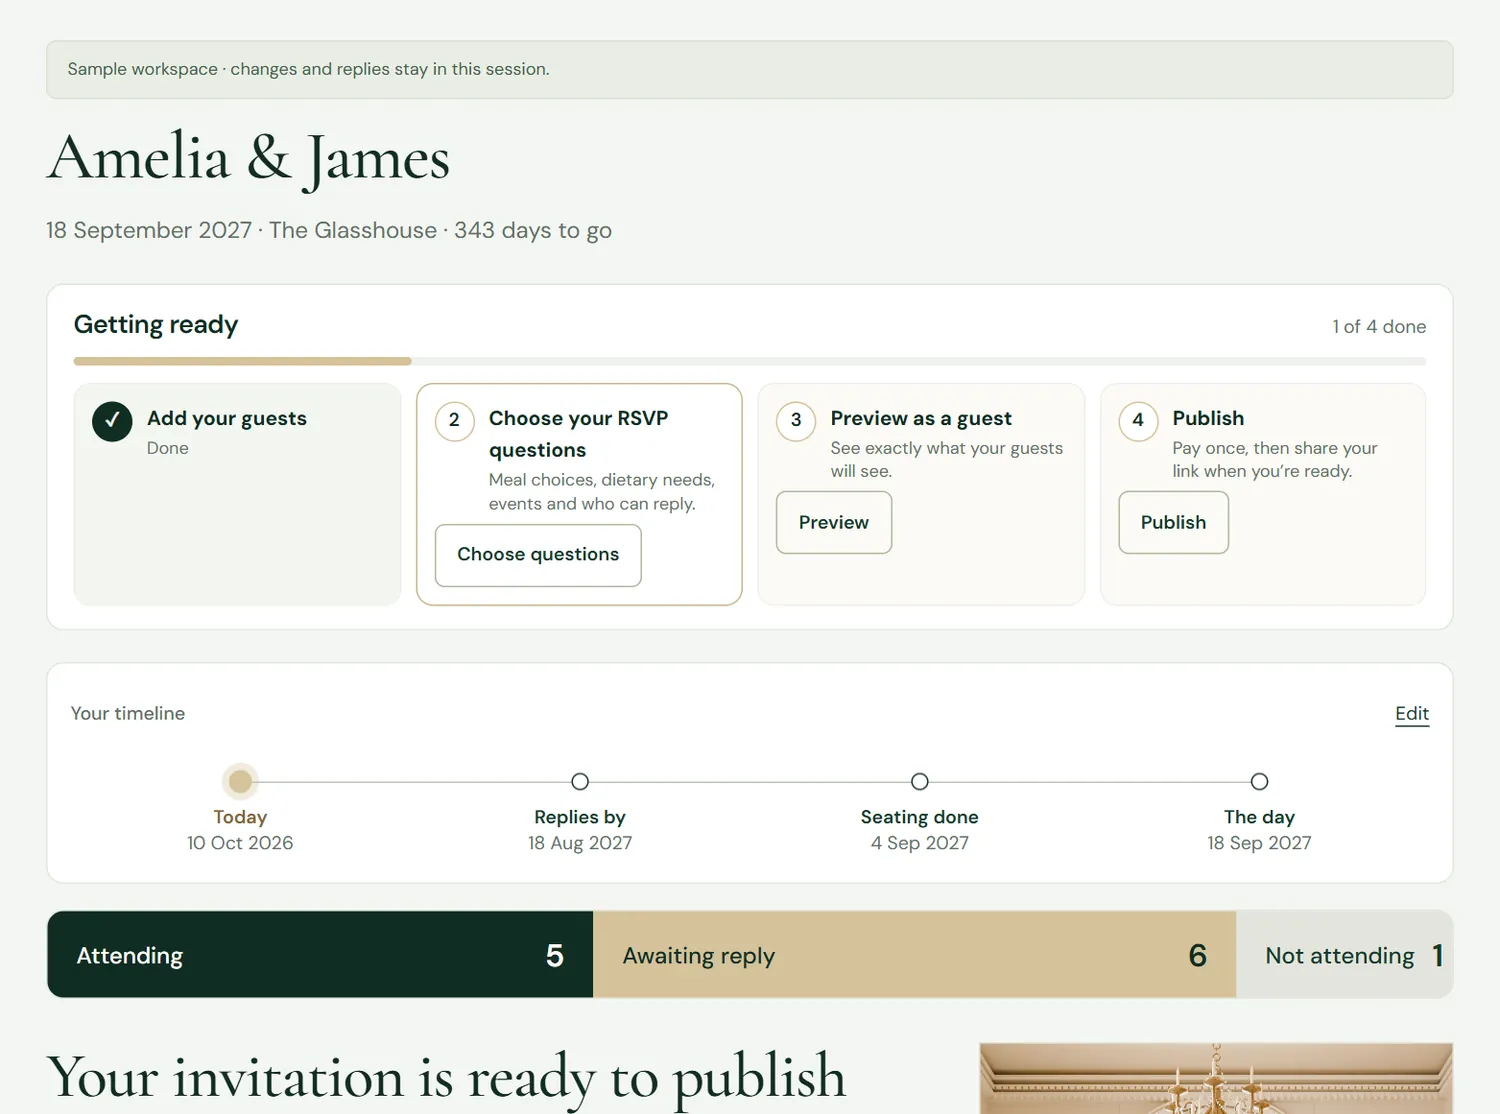Open the Choose questions button
This screenshot has width=1500, height=1114.
click(538, 555)
